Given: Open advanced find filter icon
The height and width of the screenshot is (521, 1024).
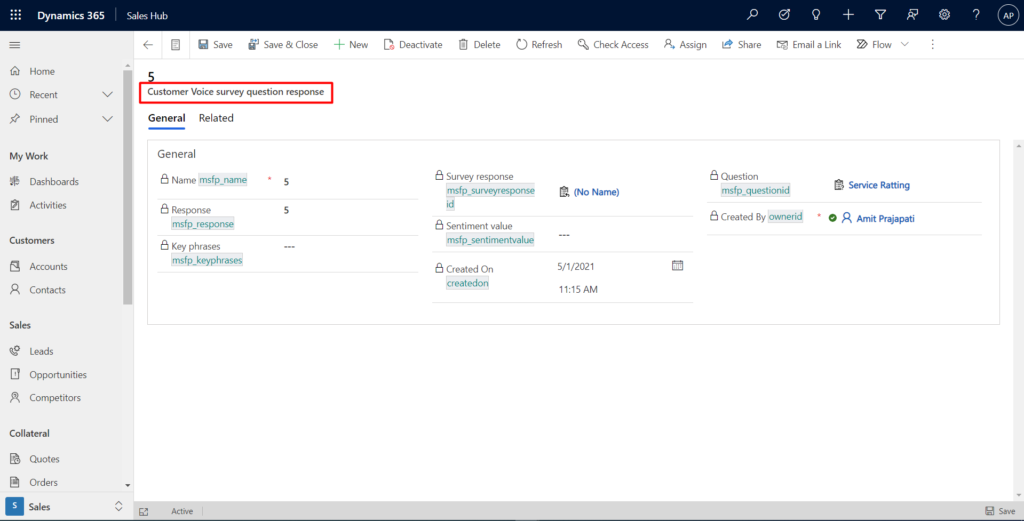Looking at the screenshot, I should click(880, 14).
